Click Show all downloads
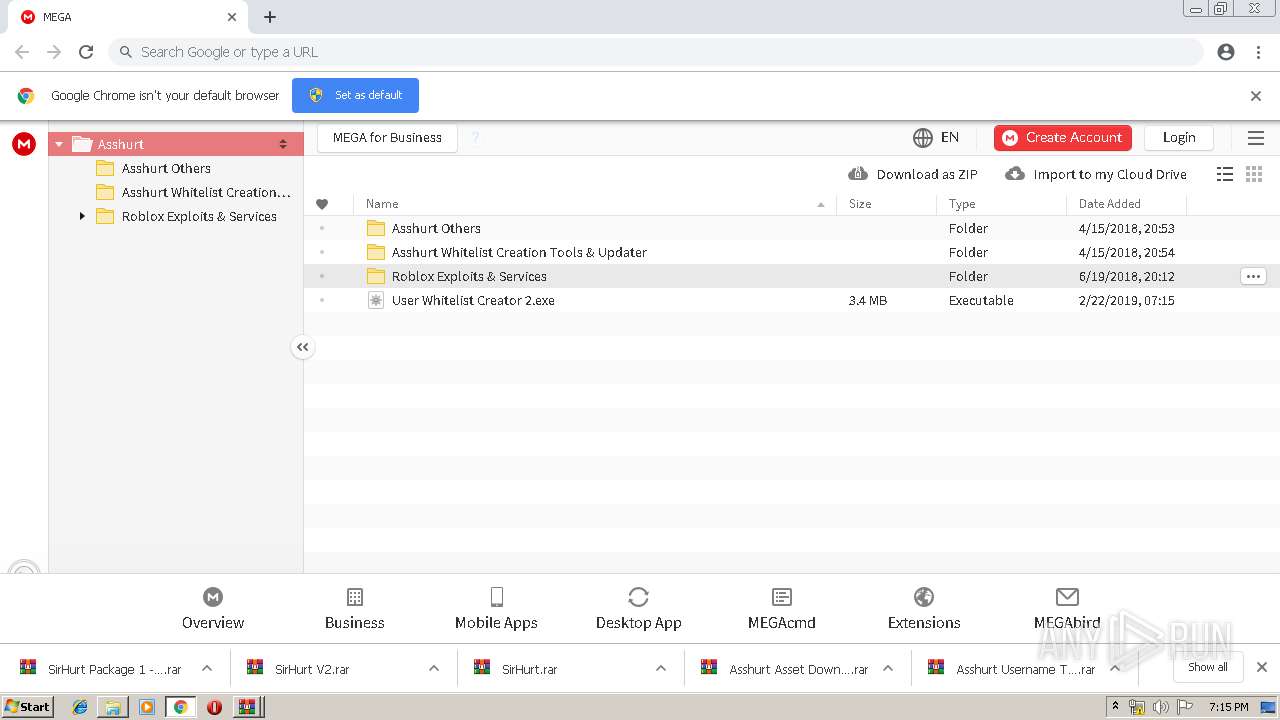 [1207, 667]
